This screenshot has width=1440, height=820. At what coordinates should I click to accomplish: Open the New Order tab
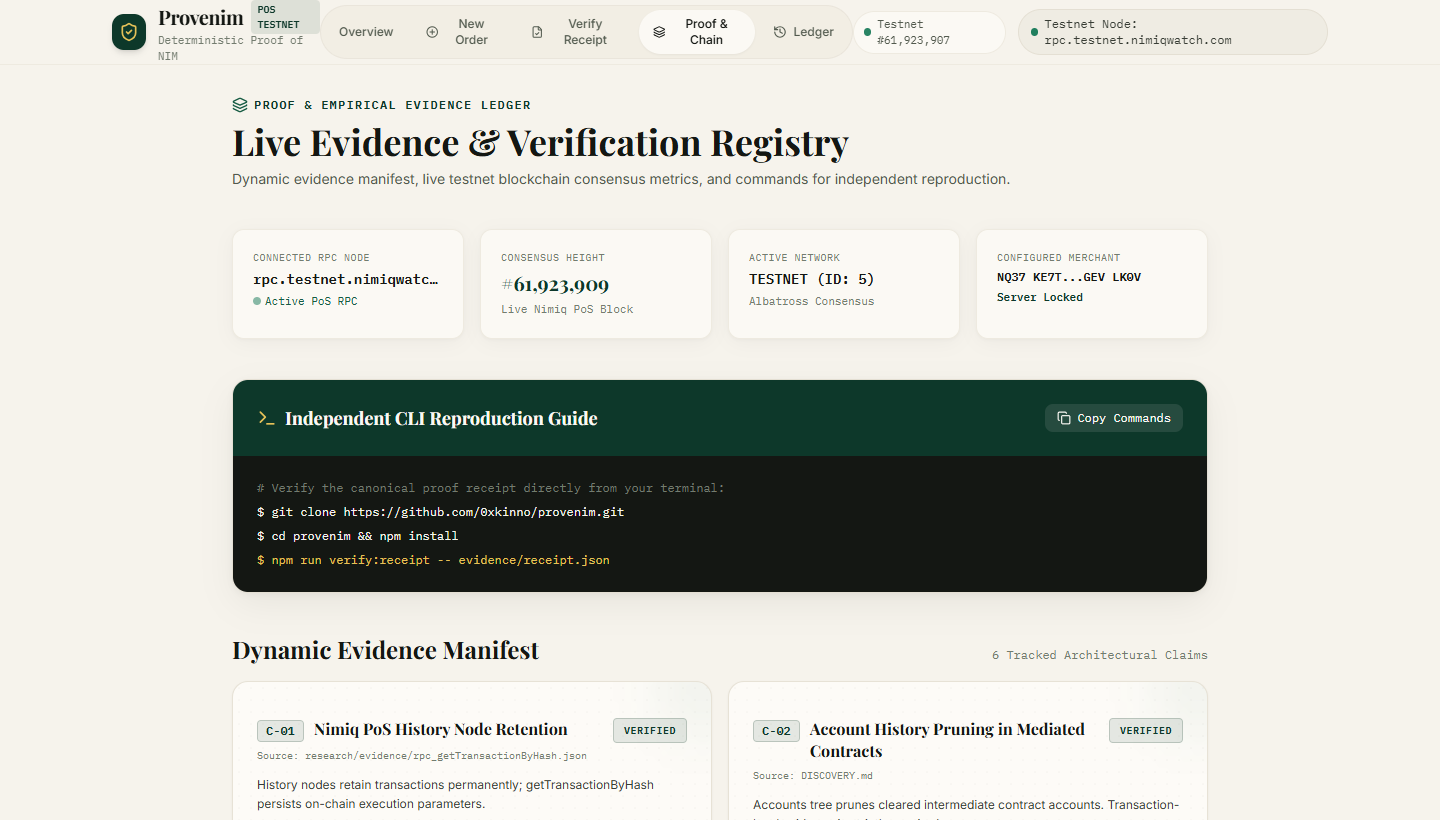(459, 32)
